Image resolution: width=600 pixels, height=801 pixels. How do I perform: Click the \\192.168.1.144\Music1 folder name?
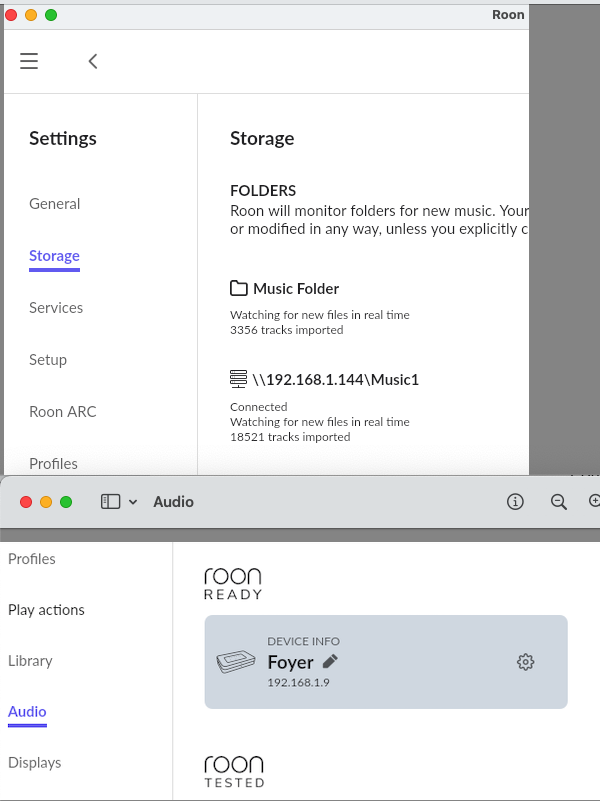(x=335, y=380)
